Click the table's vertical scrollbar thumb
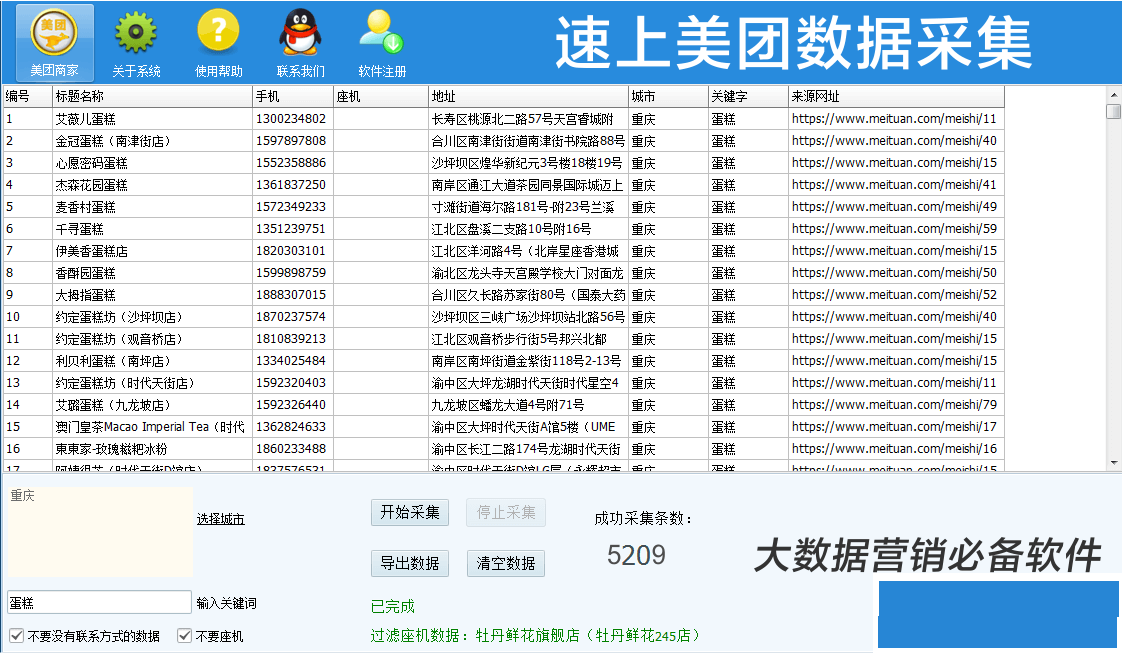Image resolution: width=1123 pixels, height=653 pixels. click(x=1114, y=112)
